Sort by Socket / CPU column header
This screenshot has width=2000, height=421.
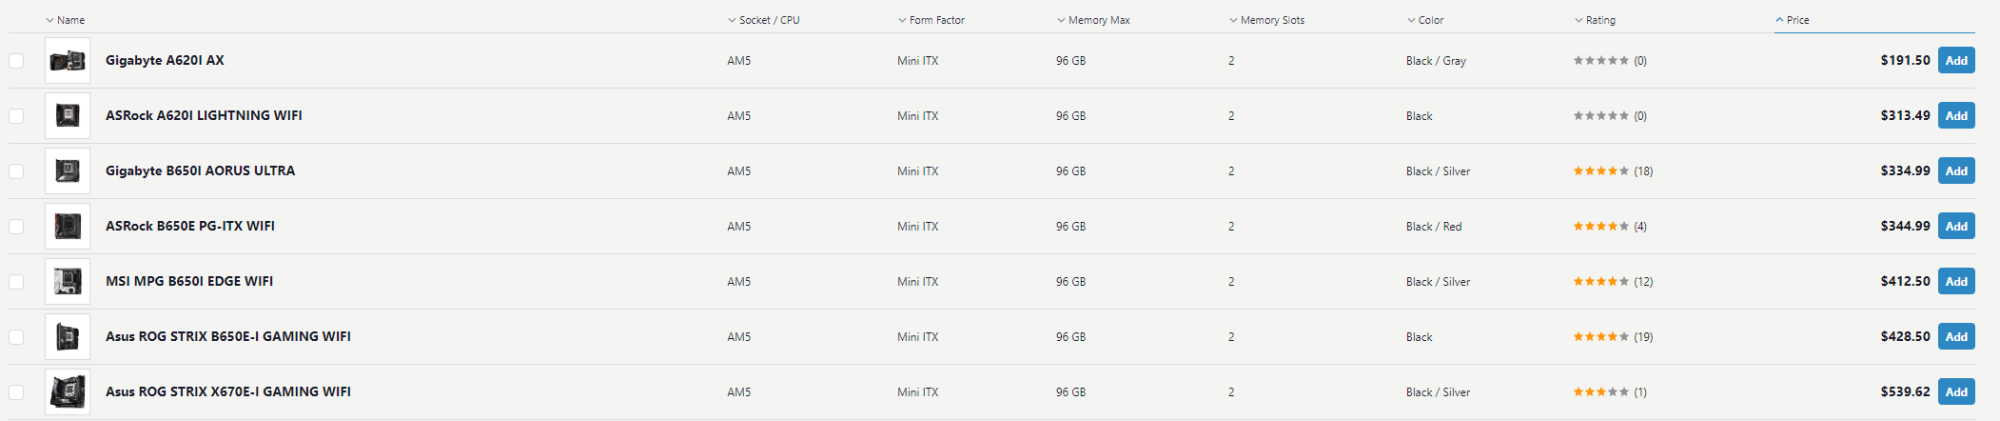pos(768,20)
